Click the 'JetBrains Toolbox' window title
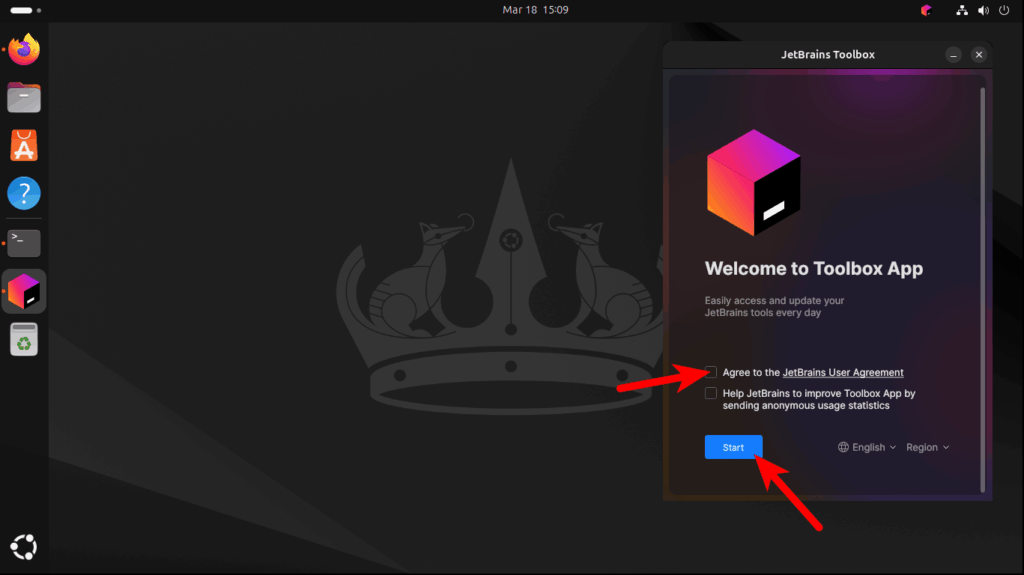The width and height of the screenshot is (1024, 575). coord(827,55)
